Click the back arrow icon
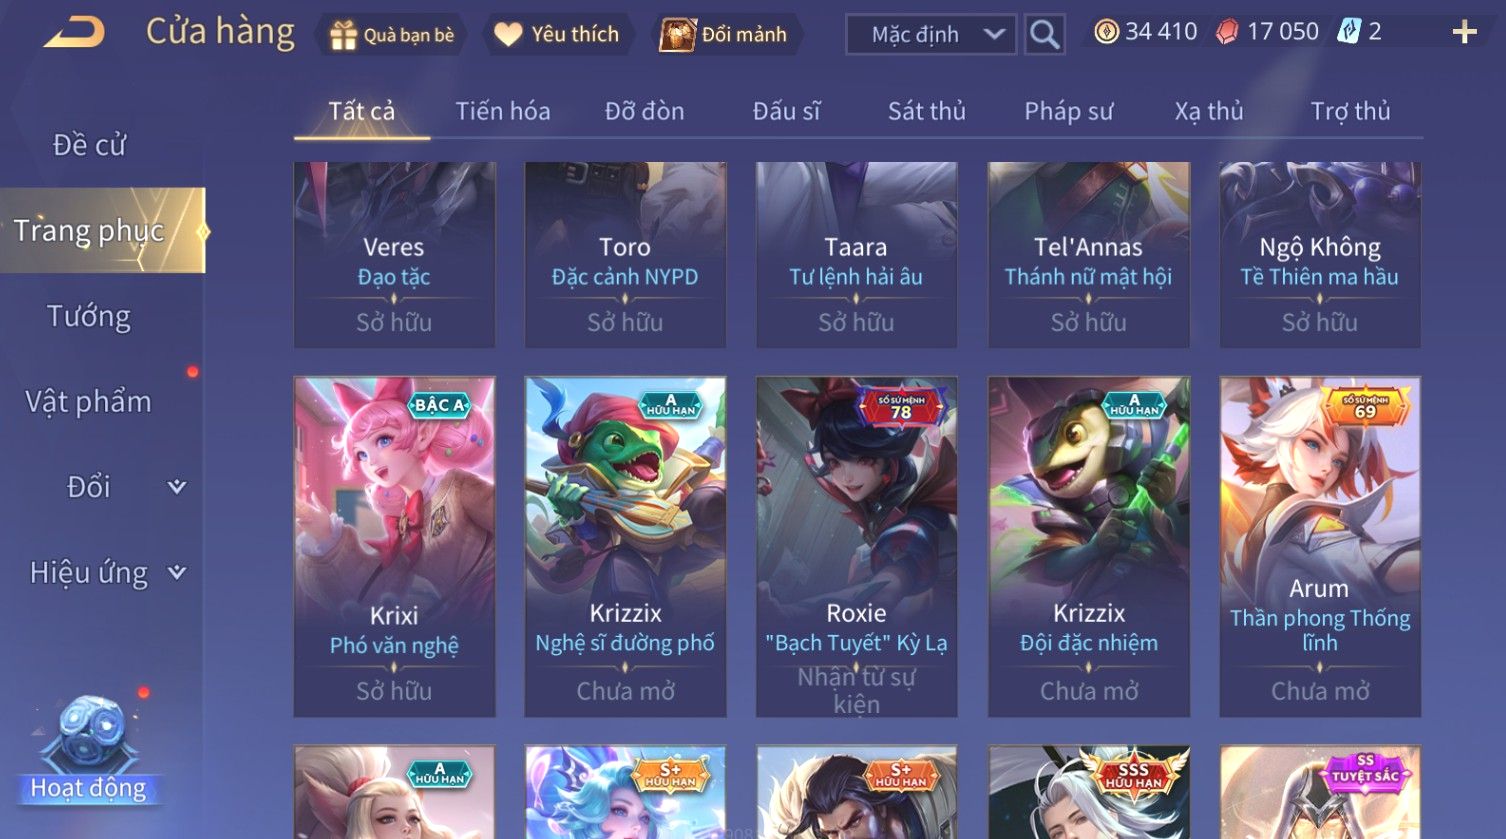The image size is (1506, 839). [74, 33]
